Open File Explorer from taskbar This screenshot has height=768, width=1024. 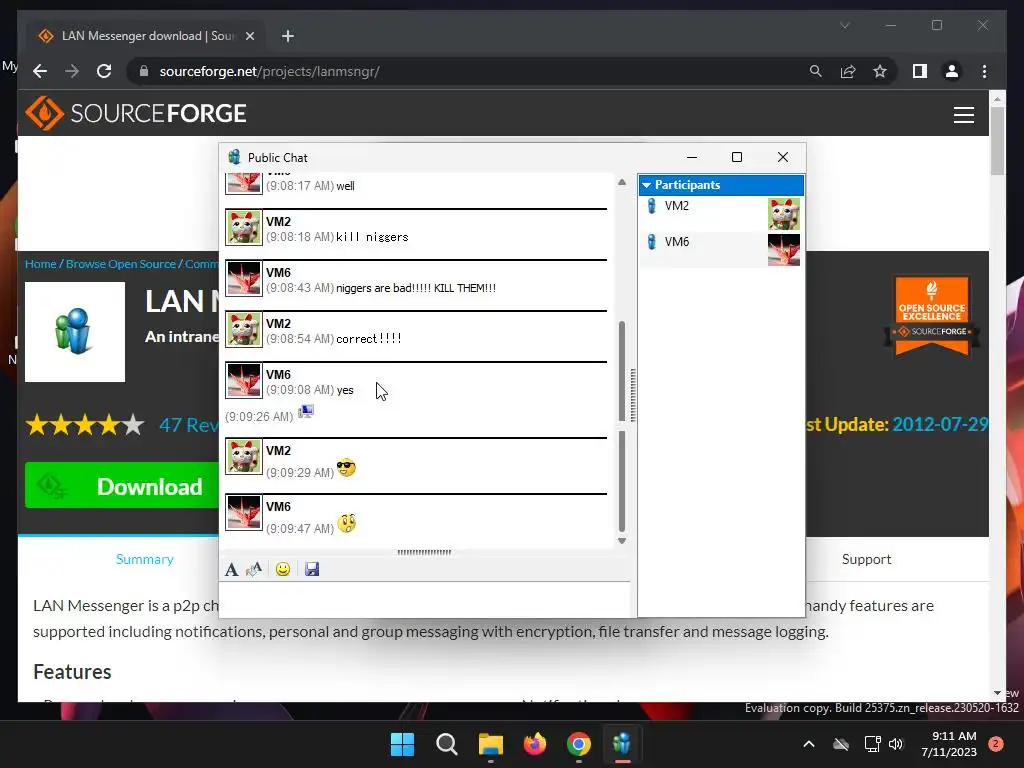tap(490, 744)
